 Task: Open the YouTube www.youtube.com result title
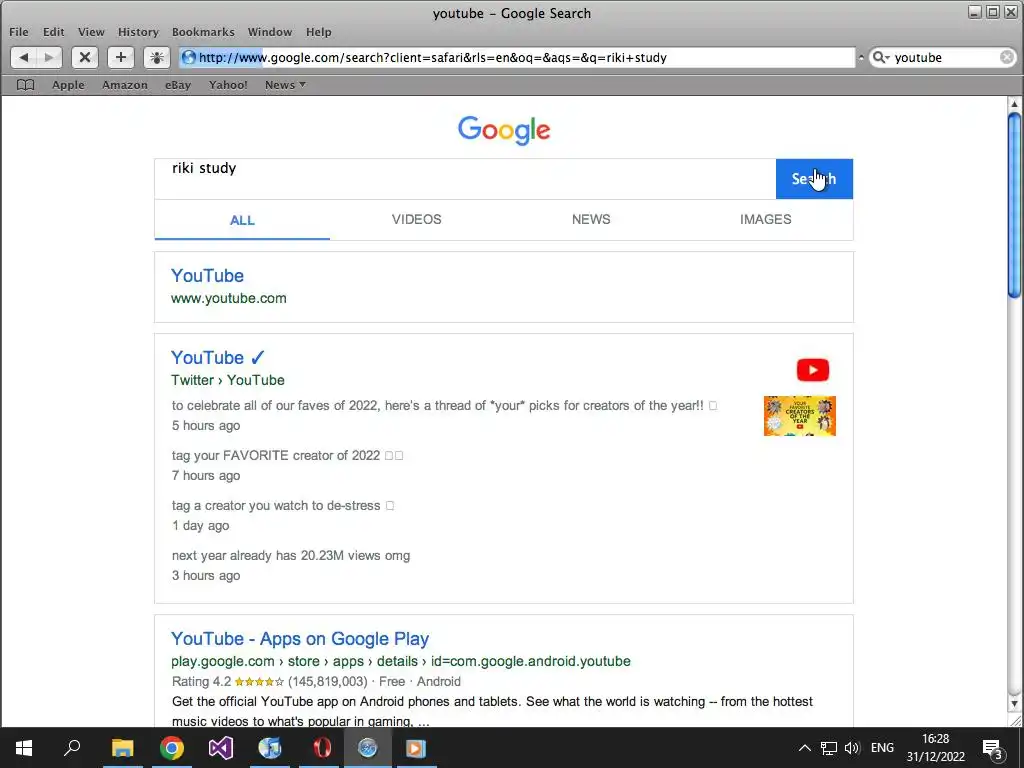[207, 276]
